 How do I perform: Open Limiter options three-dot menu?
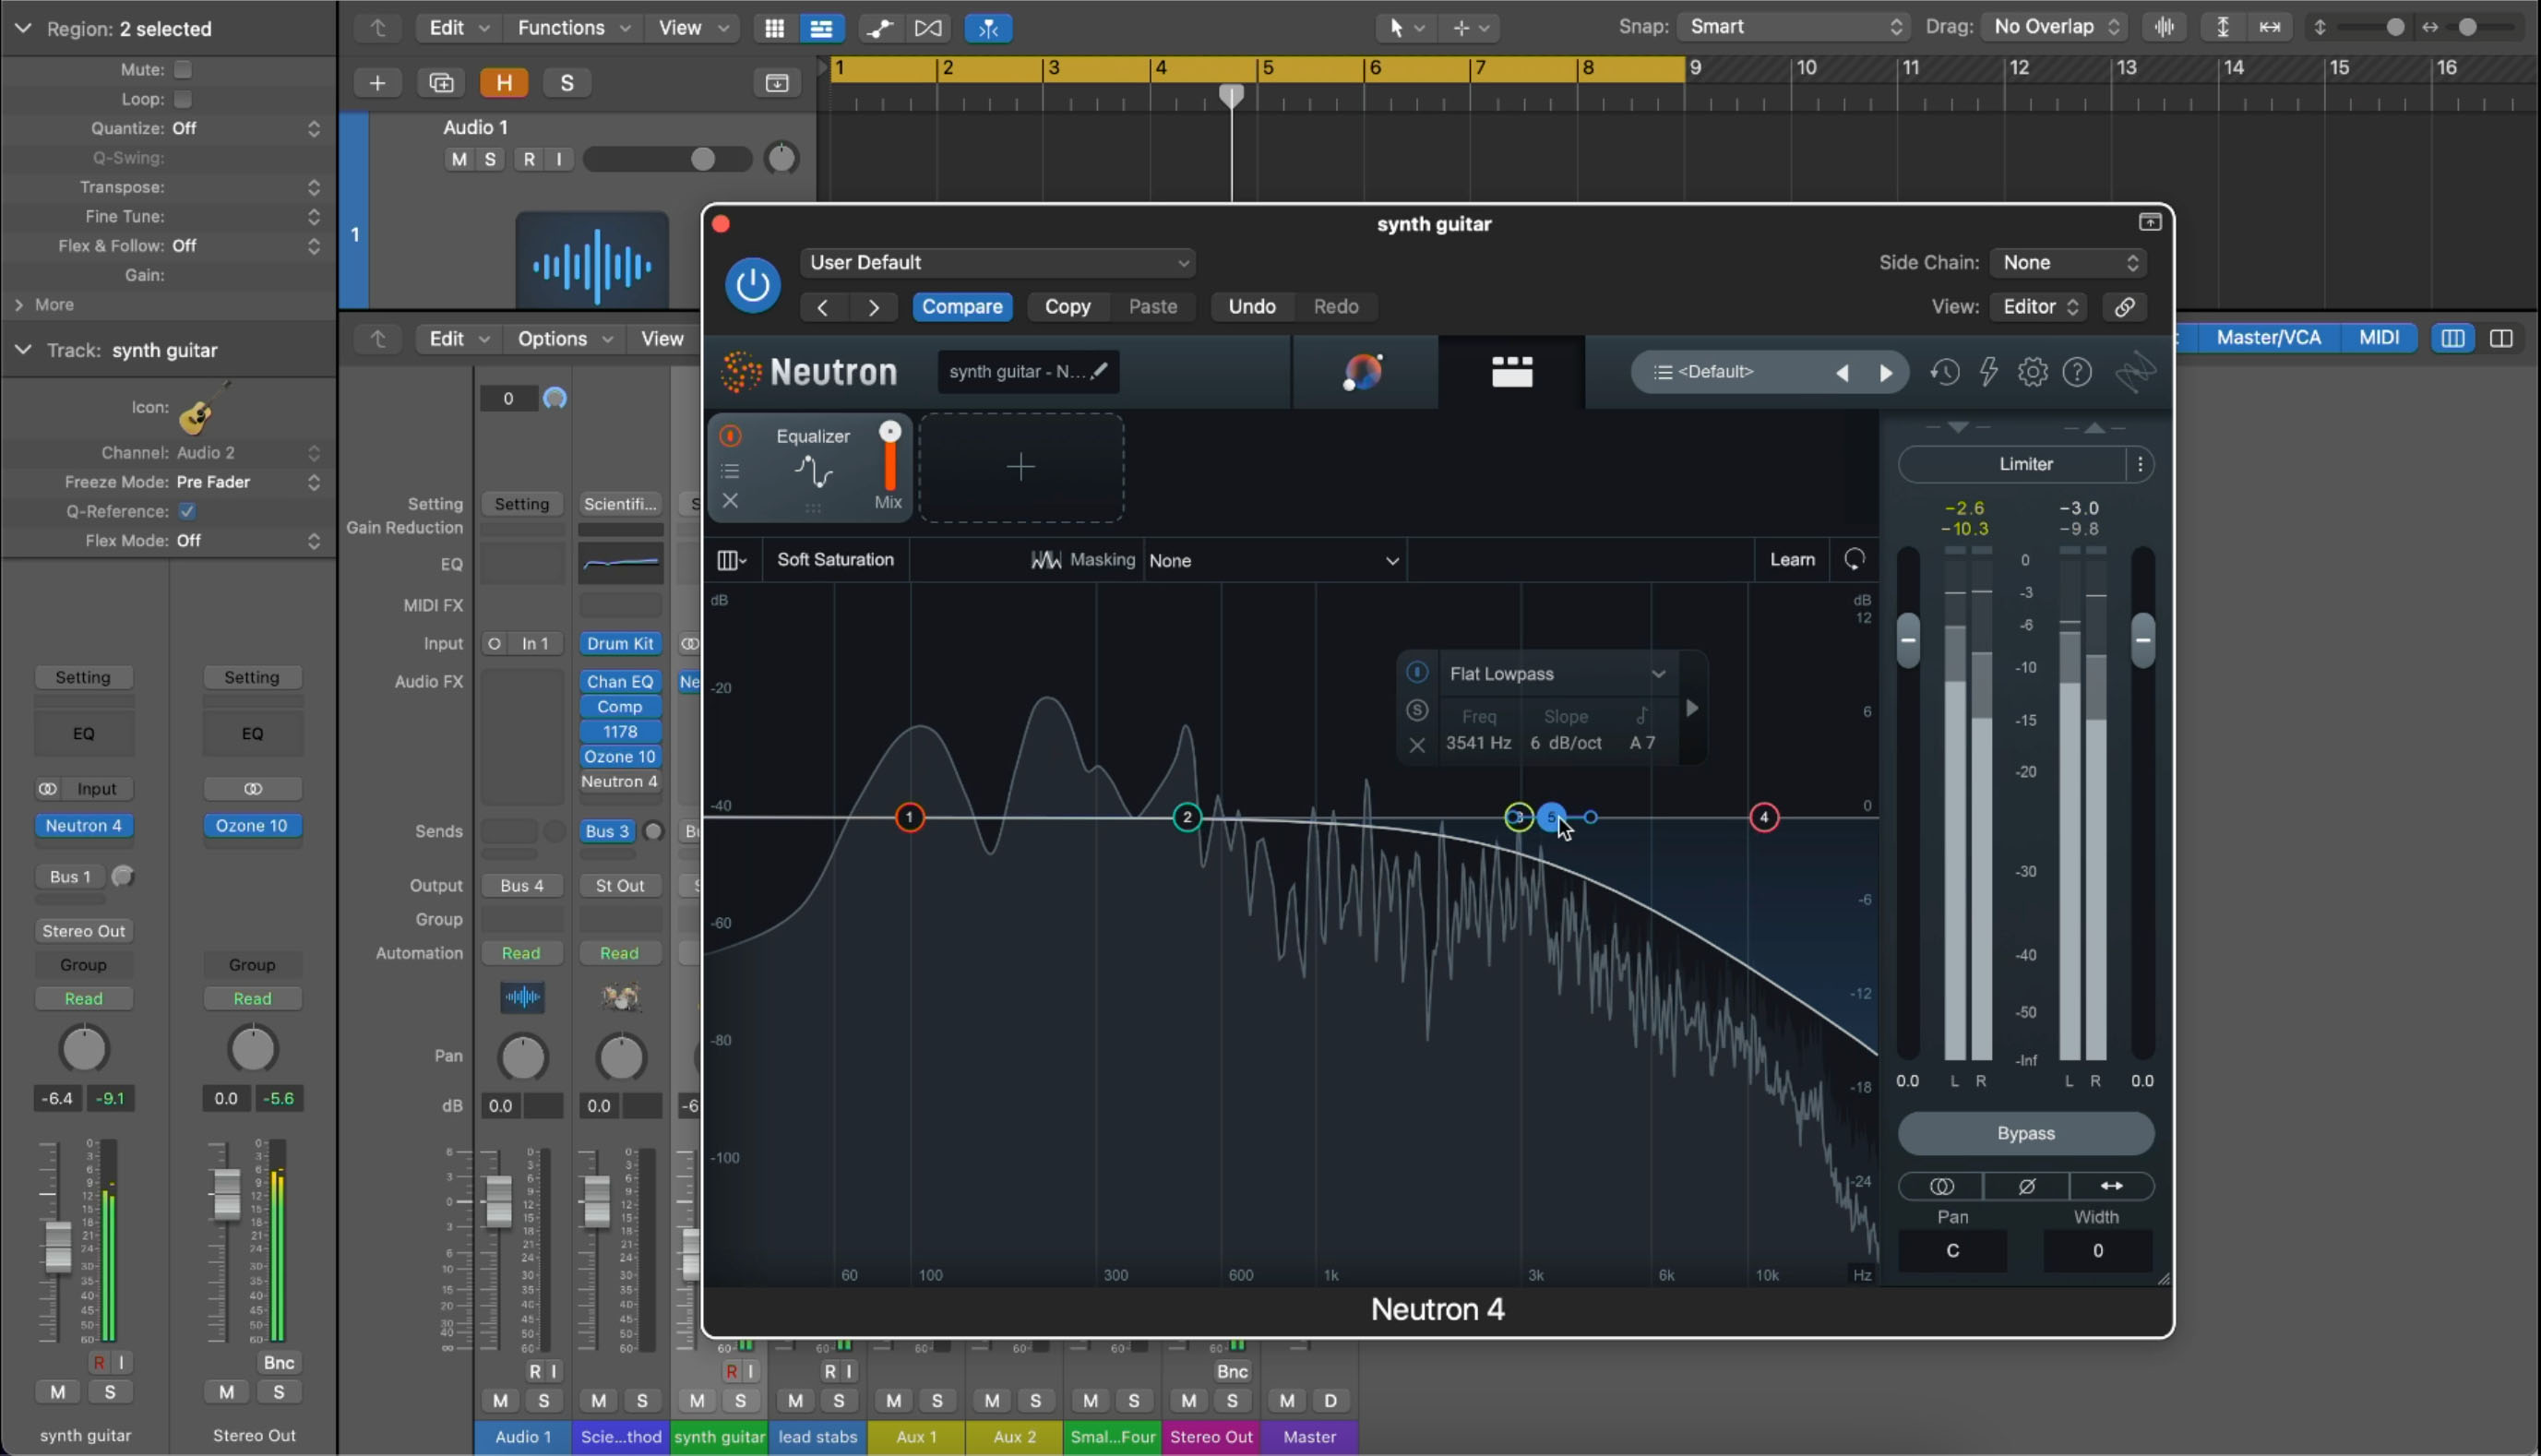pyautogui.click(x=2139, y=464)
